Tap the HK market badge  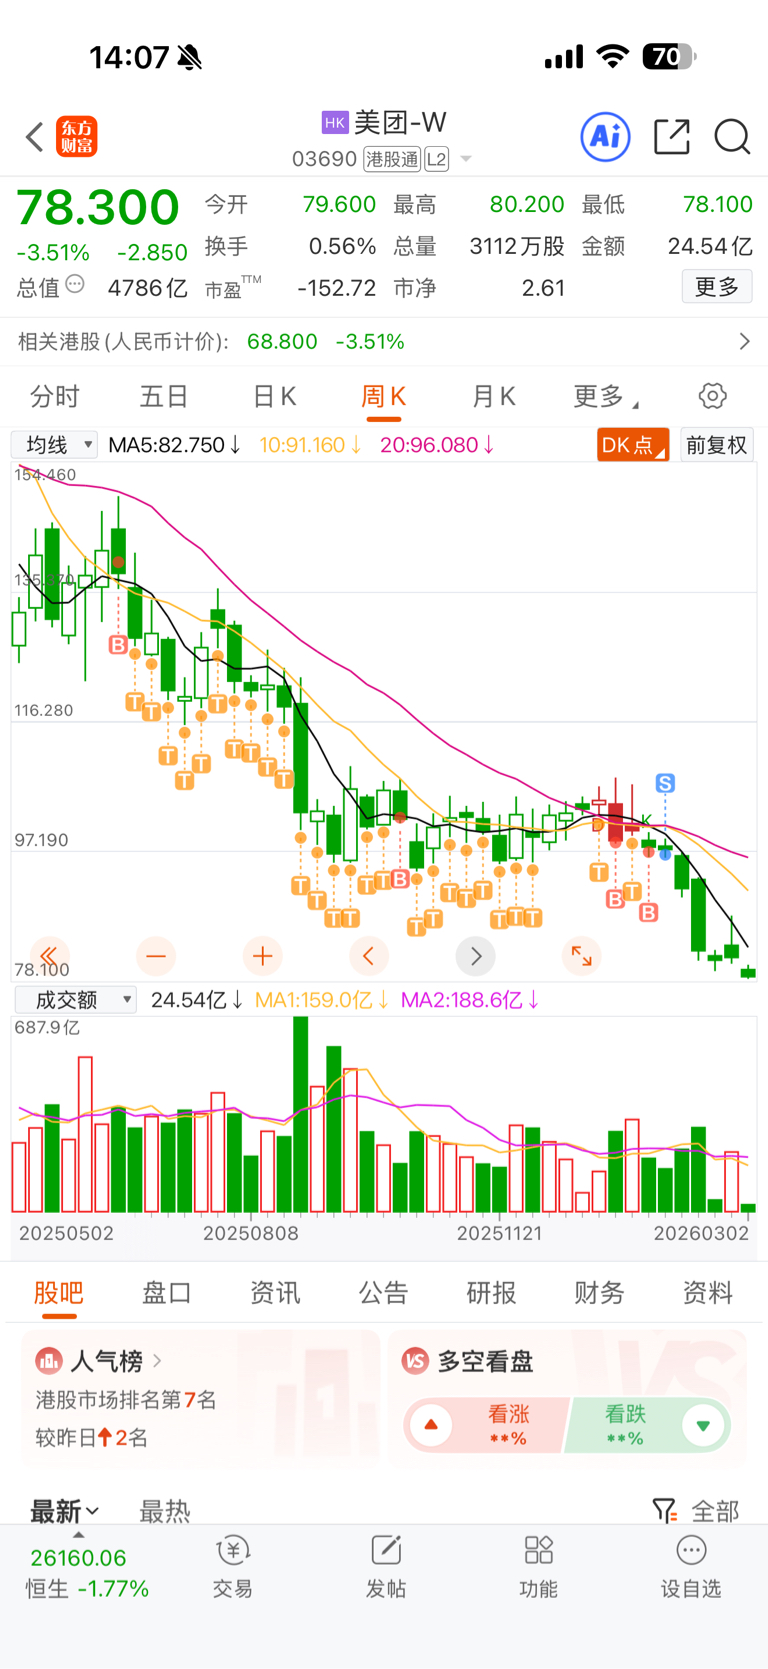[334, 123]
